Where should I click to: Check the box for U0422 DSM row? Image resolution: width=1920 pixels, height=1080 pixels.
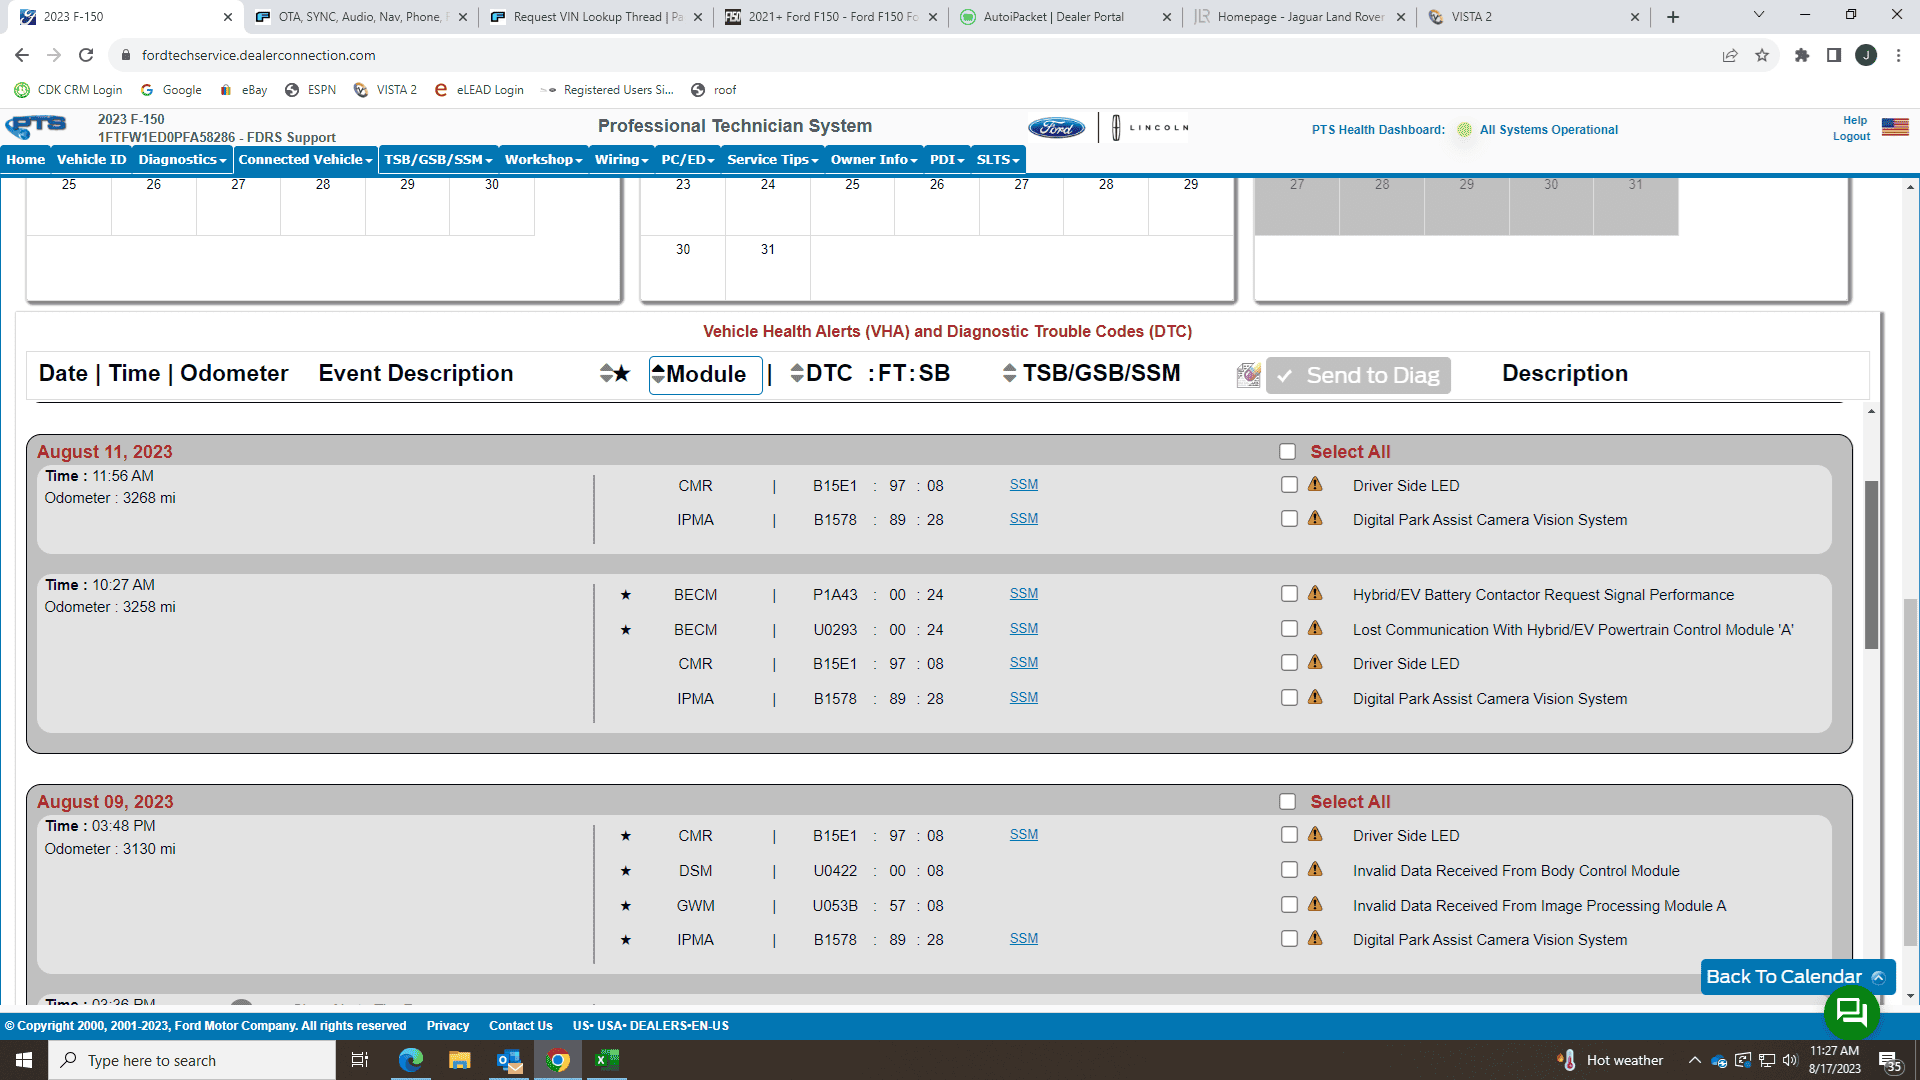pyautogui.click(x=1289, y=870)
